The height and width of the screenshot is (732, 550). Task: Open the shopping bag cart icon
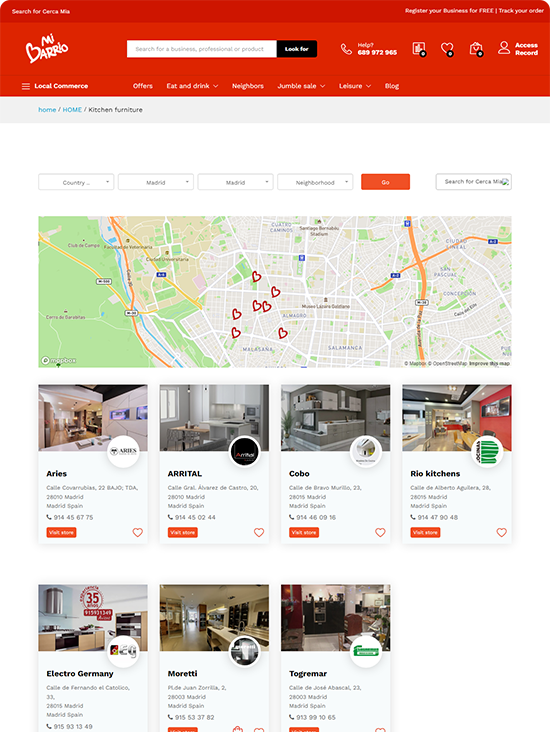(x=476, y=49)
